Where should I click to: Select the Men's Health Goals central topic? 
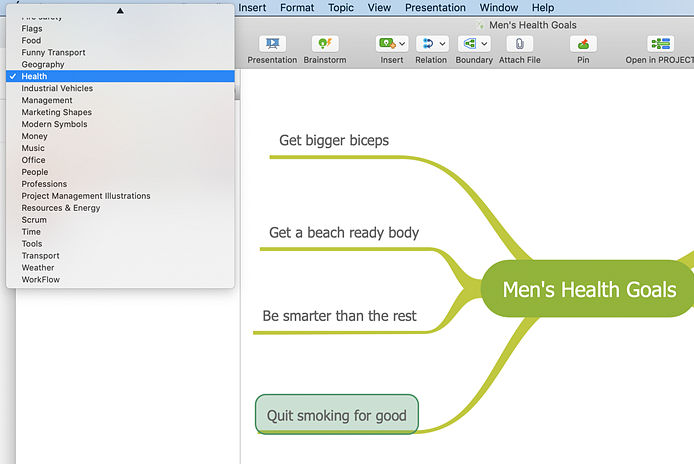pos(589,289)
